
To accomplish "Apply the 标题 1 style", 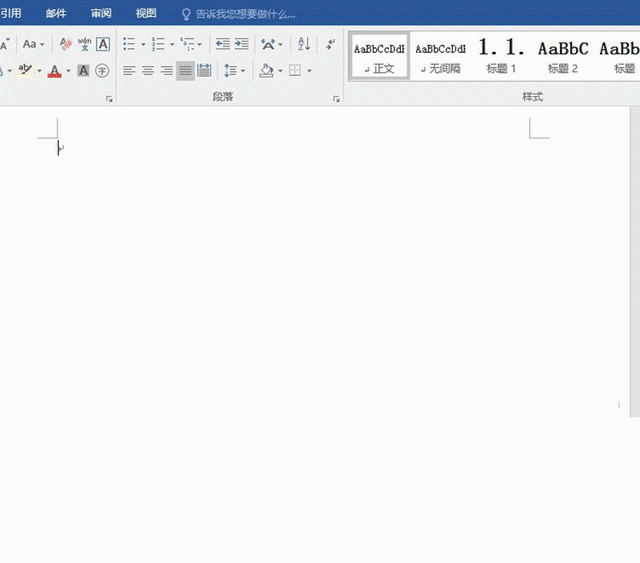I will (x=501, y=57).
